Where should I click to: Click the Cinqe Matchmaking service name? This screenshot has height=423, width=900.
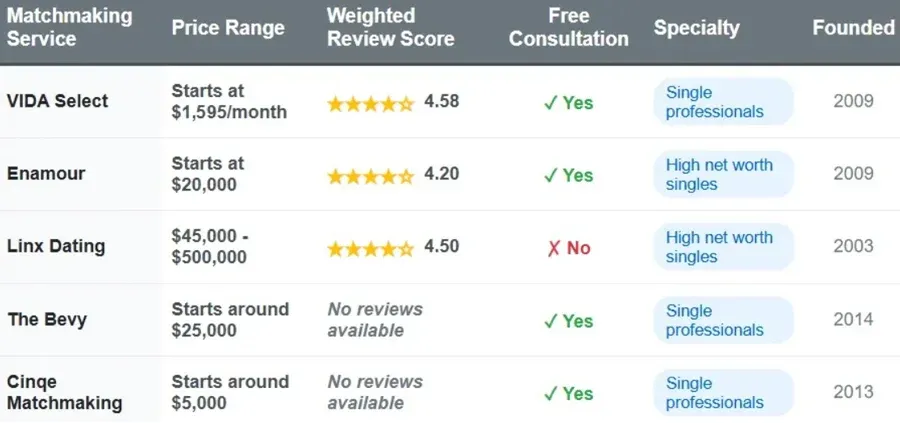[64, 393]
